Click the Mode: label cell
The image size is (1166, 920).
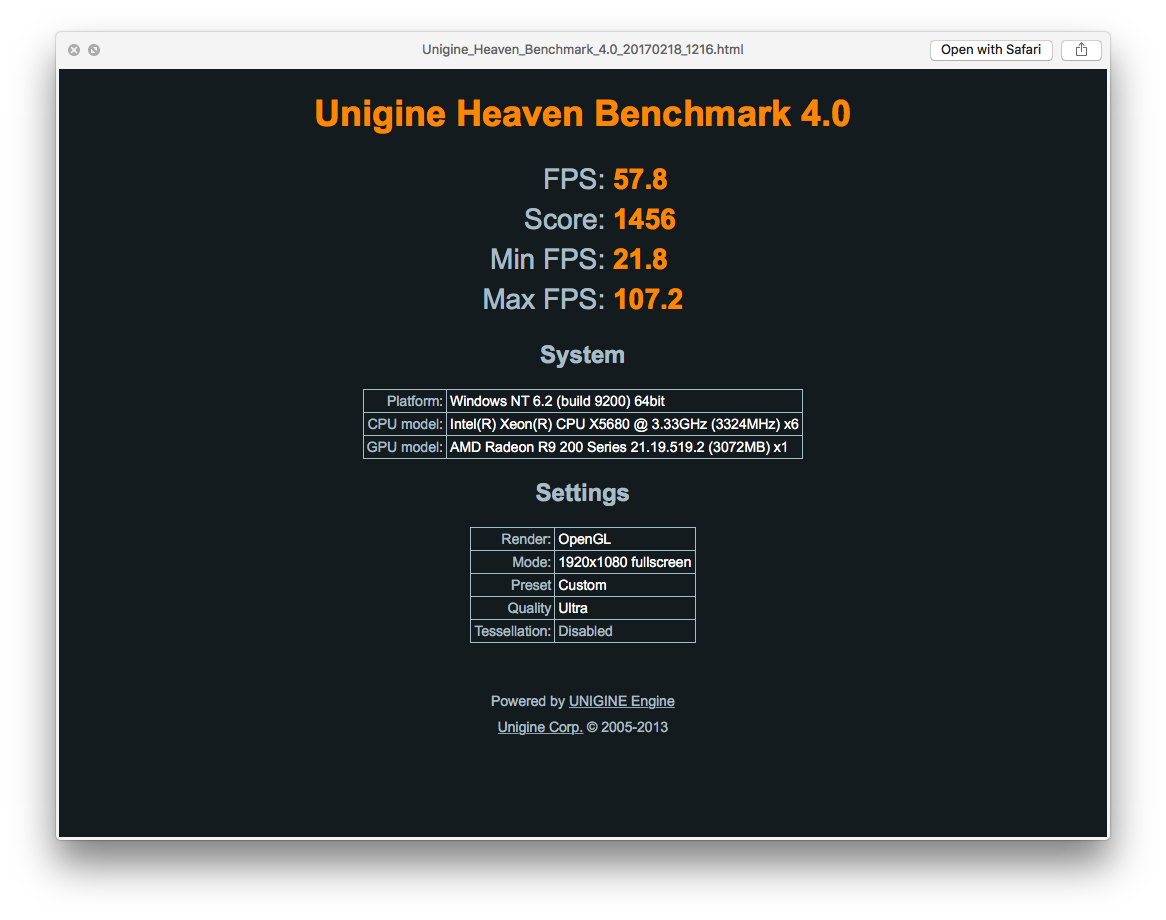pyautogui.click(x=513, y=562)
